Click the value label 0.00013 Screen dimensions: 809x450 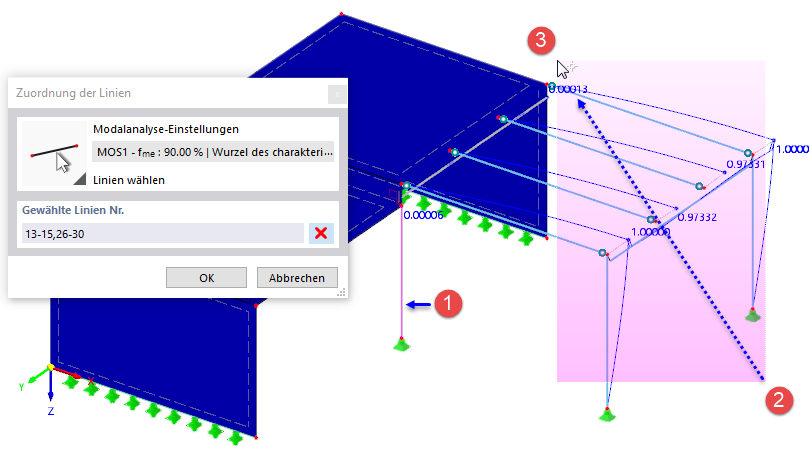point(568,89)
